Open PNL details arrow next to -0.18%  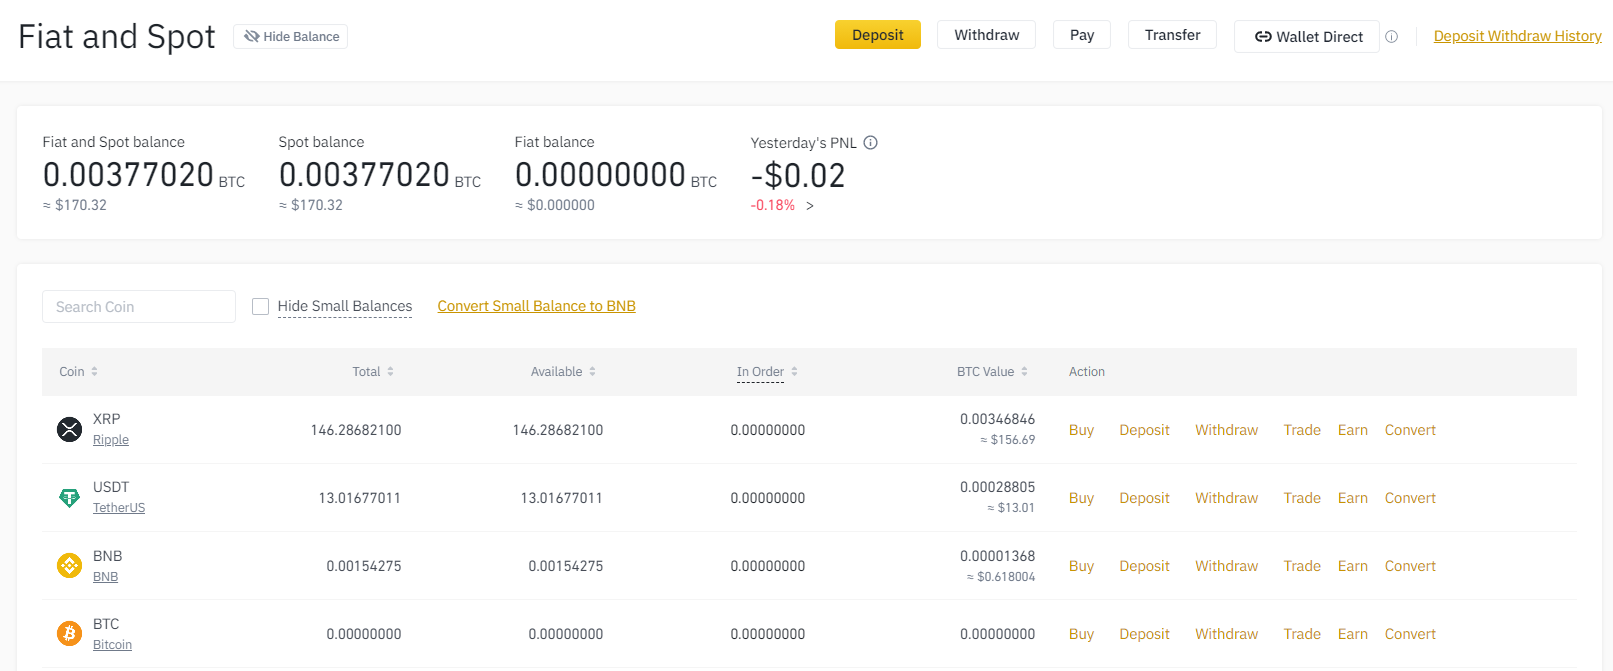[x=810, y=206]
